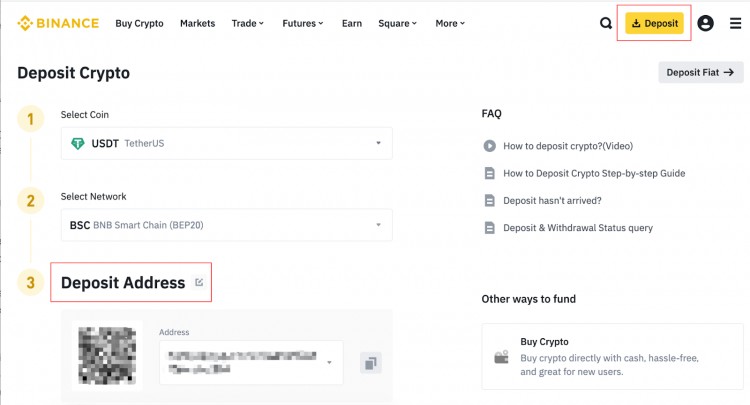Click the Other ways to fund heading

point(529,299)
